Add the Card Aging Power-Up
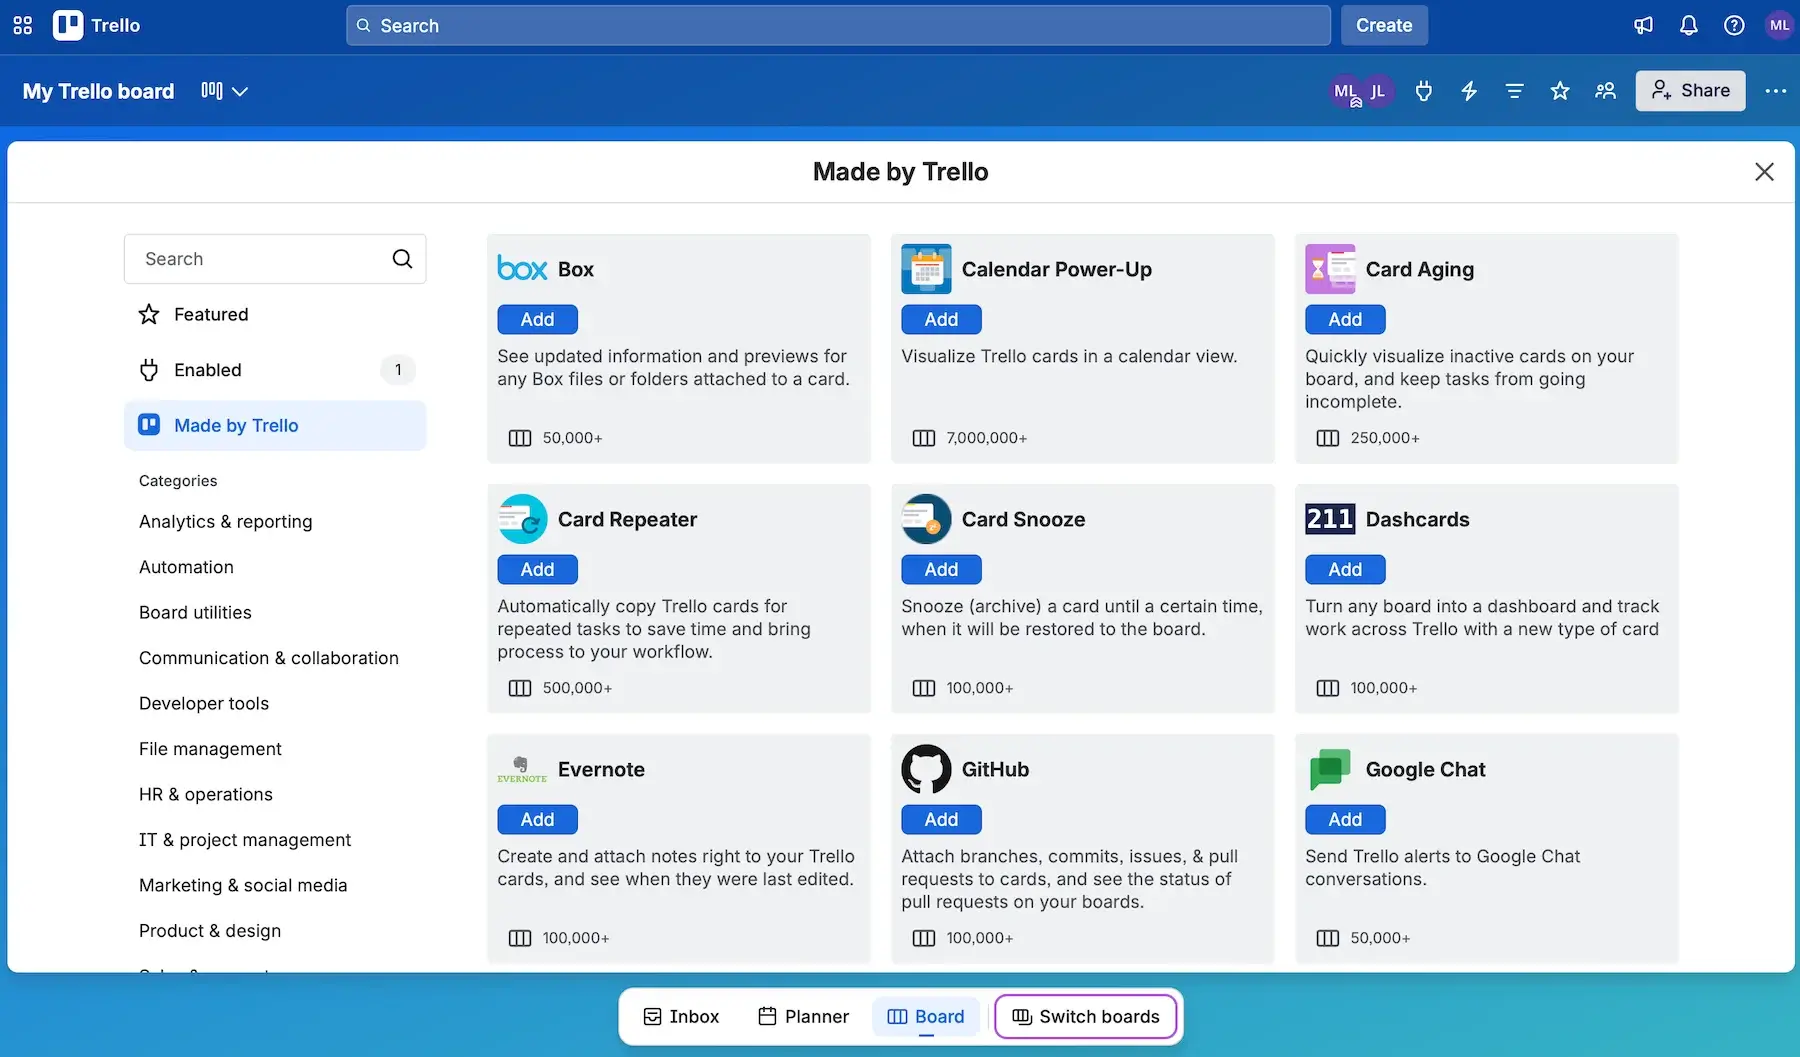Image resolution: width=1800 pixels, height=1057 pixels. [1345, 320]
